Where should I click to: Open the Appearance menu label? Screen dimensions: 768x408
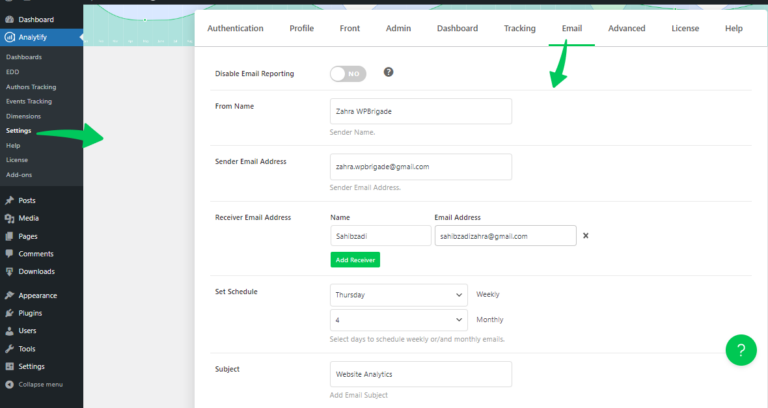click(x=38, y=295)
